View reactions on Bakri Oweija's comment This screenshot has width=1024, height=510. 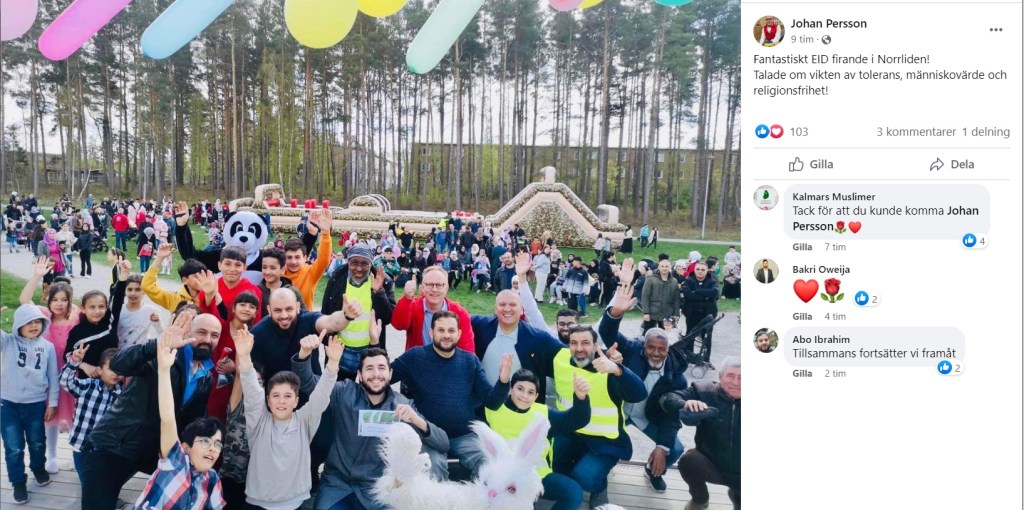click(867, 298)
